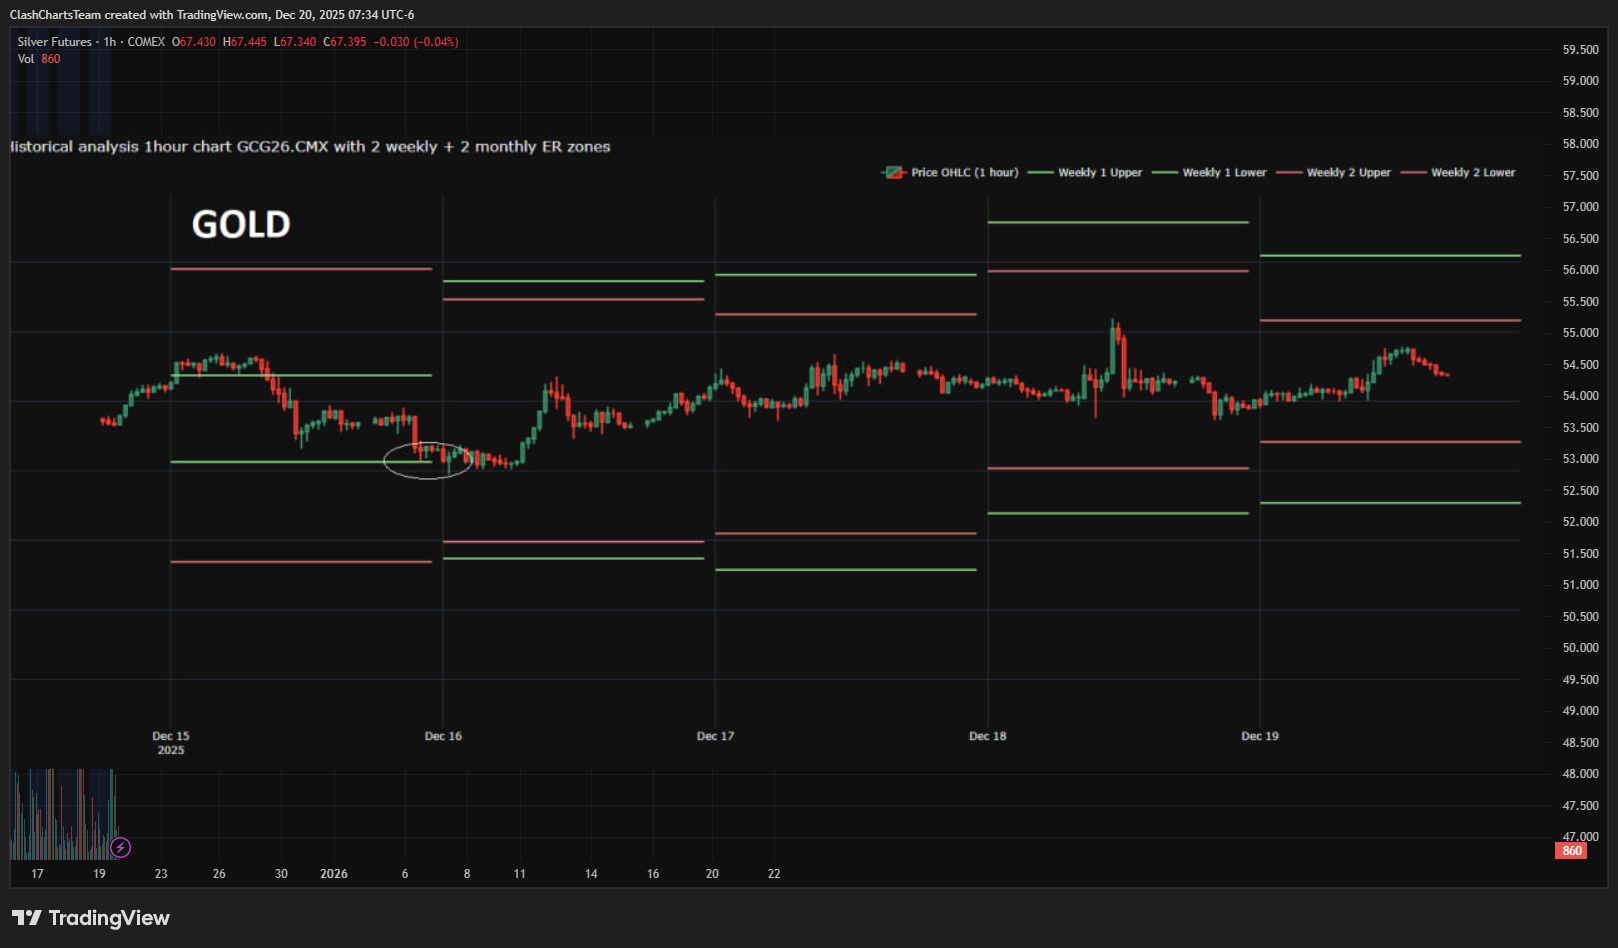Click the 2026 label on the time axis
The image size is (1618, 948).
(x=334, y=874)
